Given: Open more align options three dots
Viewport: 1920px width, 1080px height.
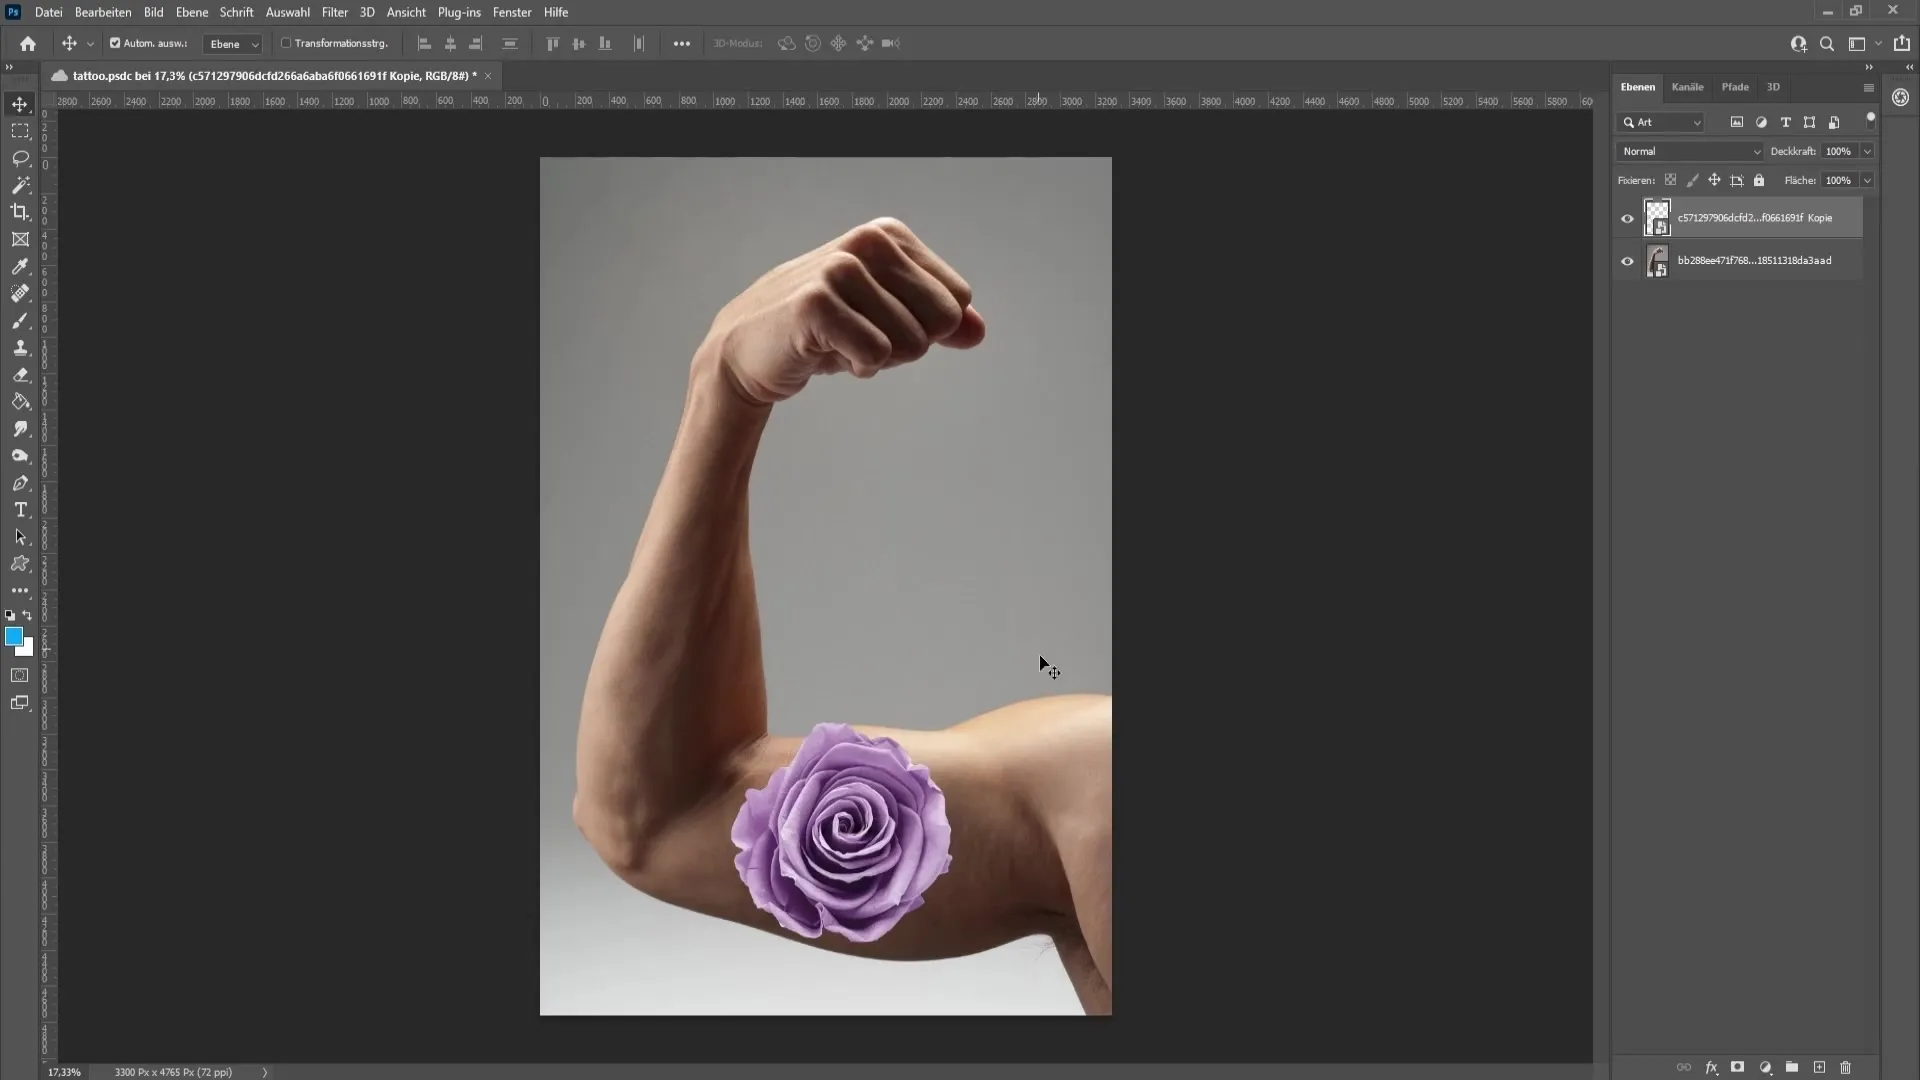Looking at the screenshot, I should tap(682, 44).
